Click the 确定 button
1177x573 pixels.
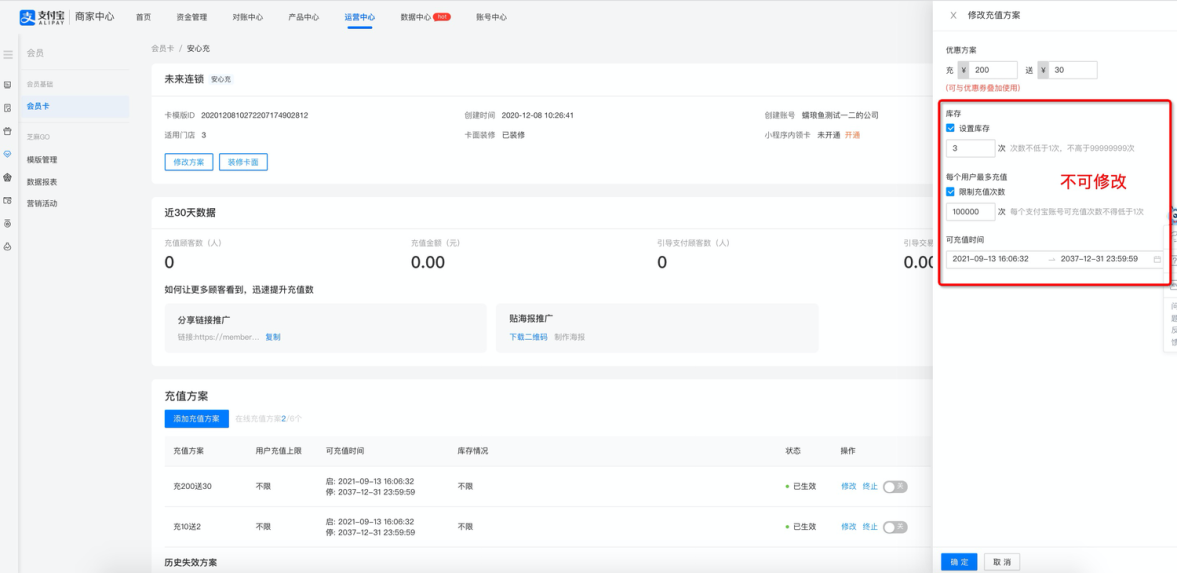tap(959, 562)
